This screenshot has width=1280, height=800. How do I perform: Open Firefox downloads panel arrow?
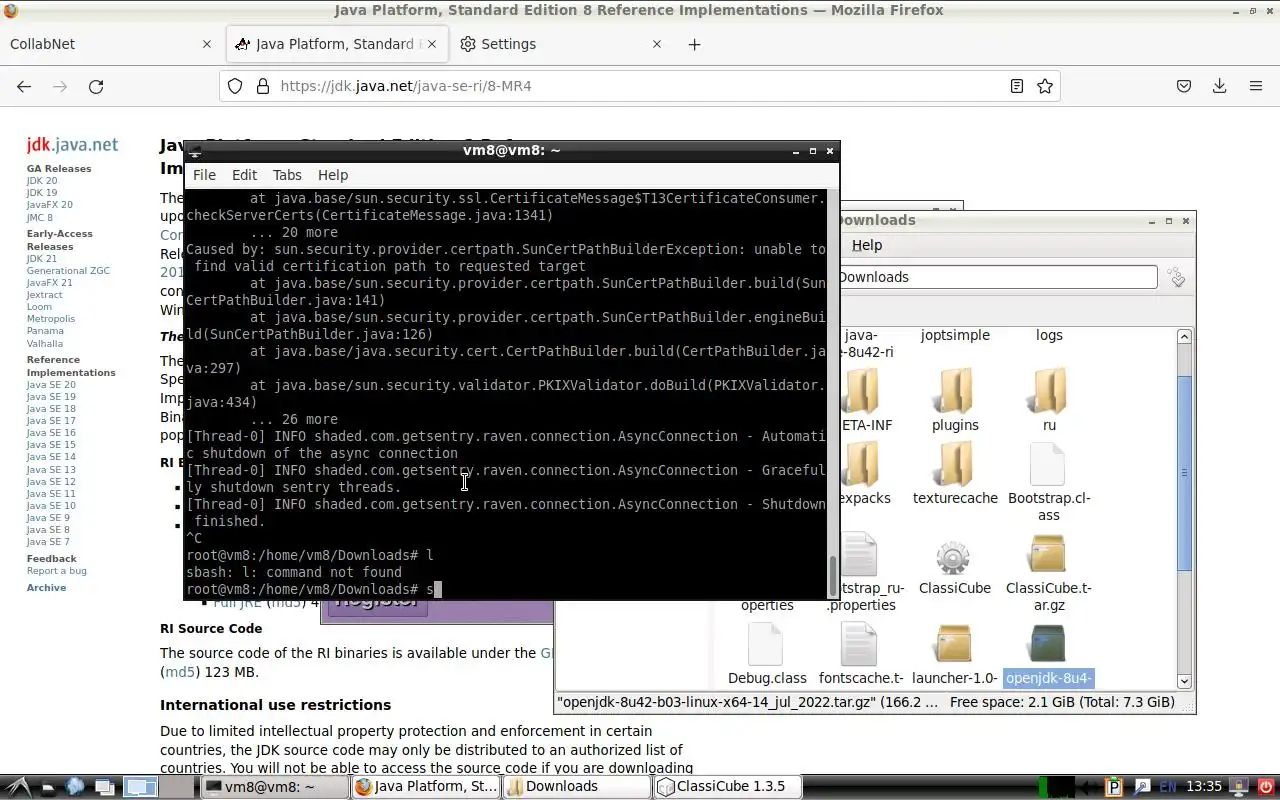point(1220,86)
